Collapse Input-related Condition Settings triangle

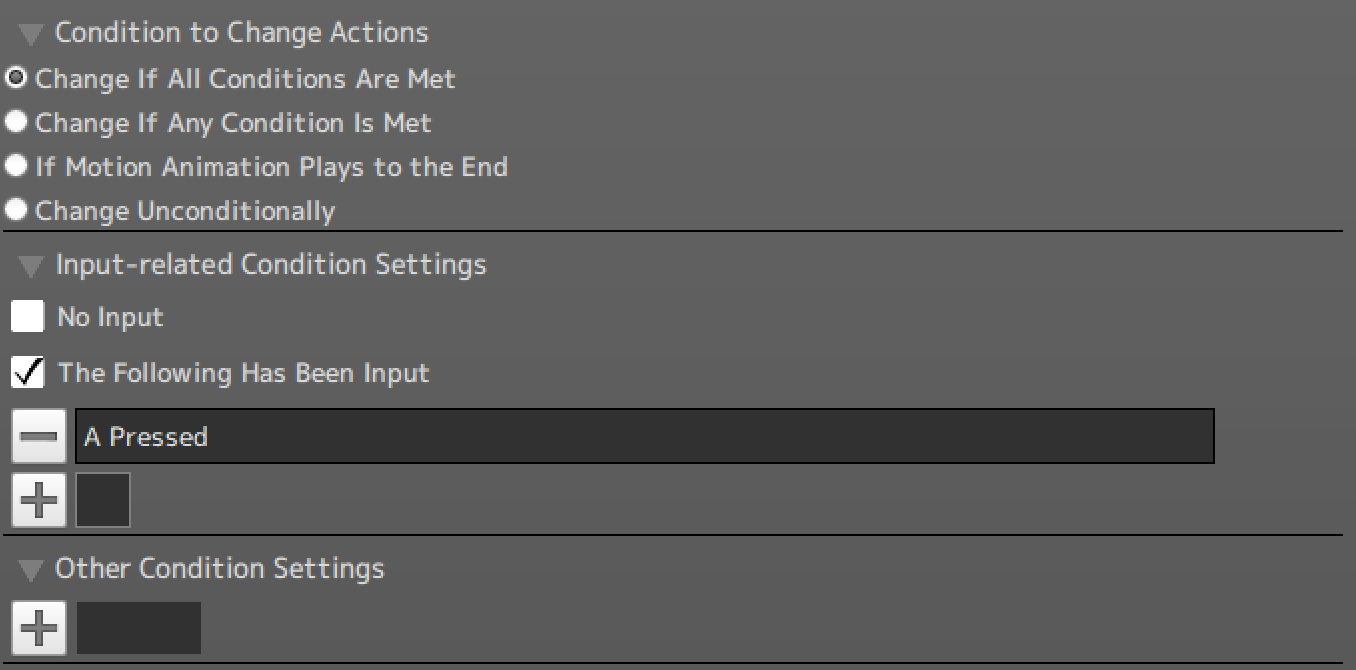pos(31,267)
